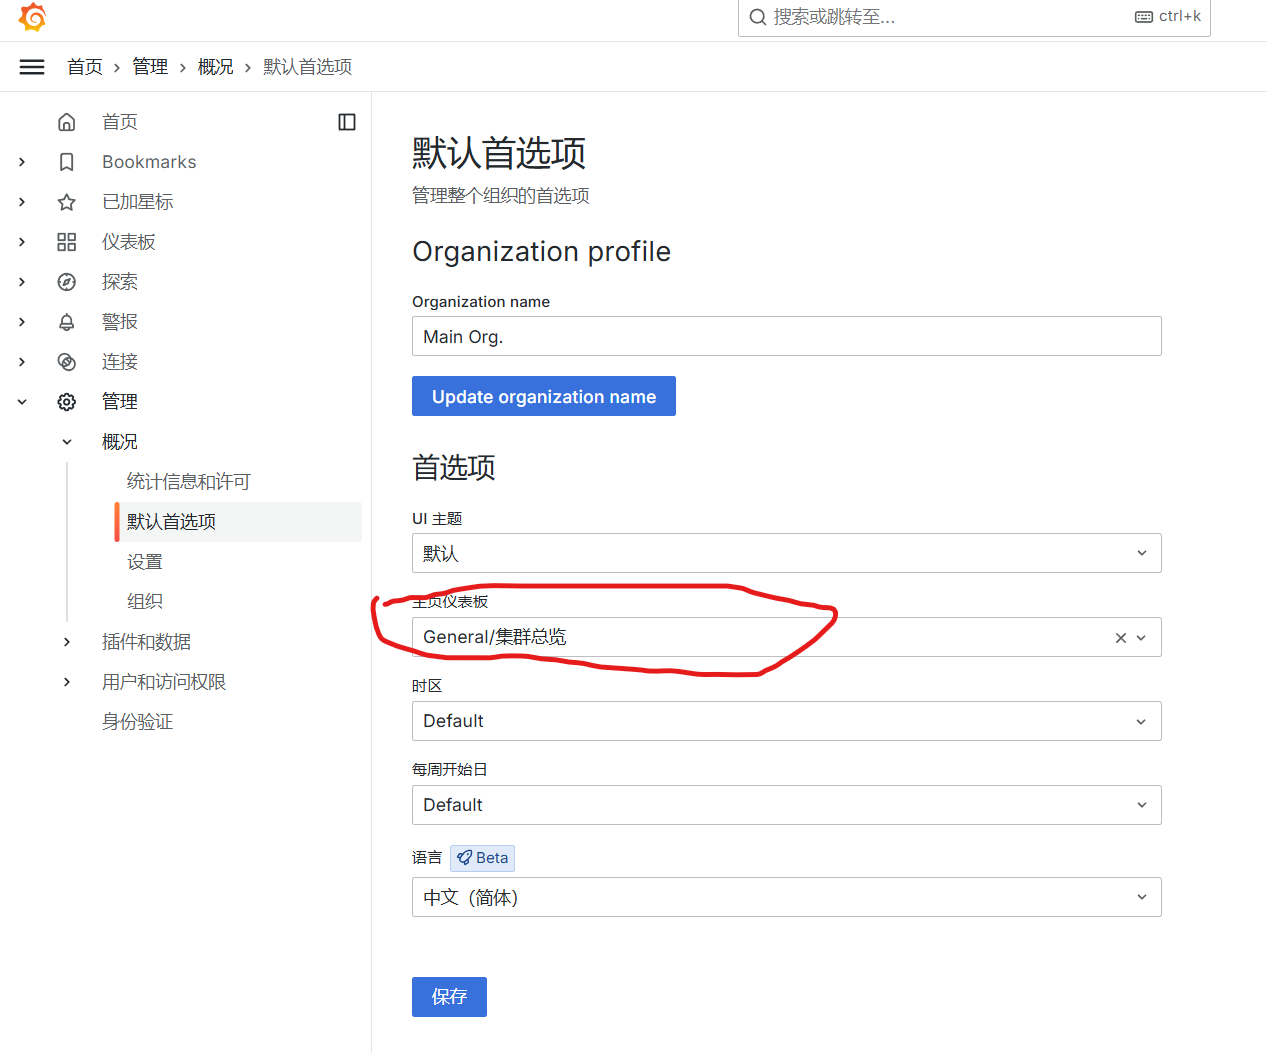The height and width of the screenshot is (1053, 1267).
Task: Open Bookmarks via the bookmark icon
Action: point(66,161)
